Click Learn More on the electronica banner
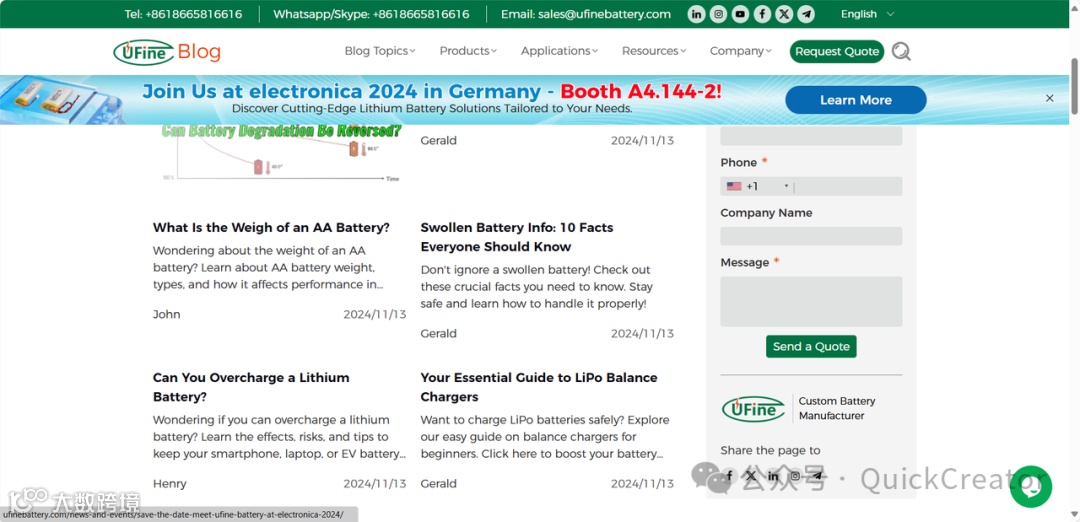Screen dimensions: 1080x522 click(x=855, y=100)
